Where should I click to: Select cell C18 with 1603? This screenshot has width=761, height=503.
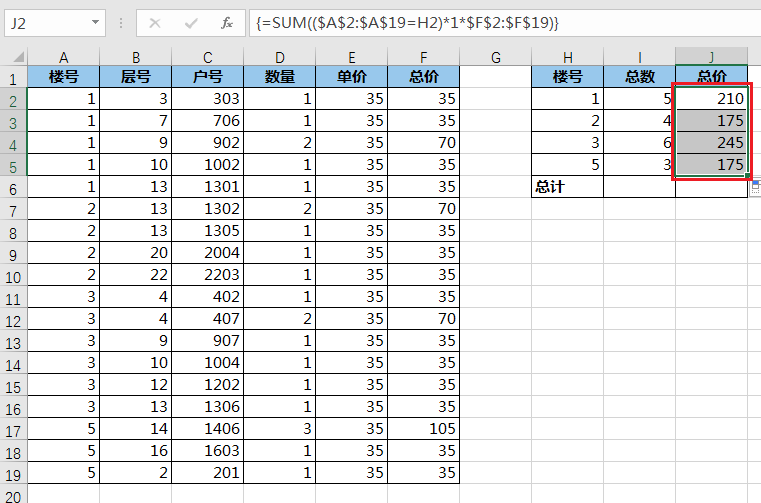(x=207, y=451)
